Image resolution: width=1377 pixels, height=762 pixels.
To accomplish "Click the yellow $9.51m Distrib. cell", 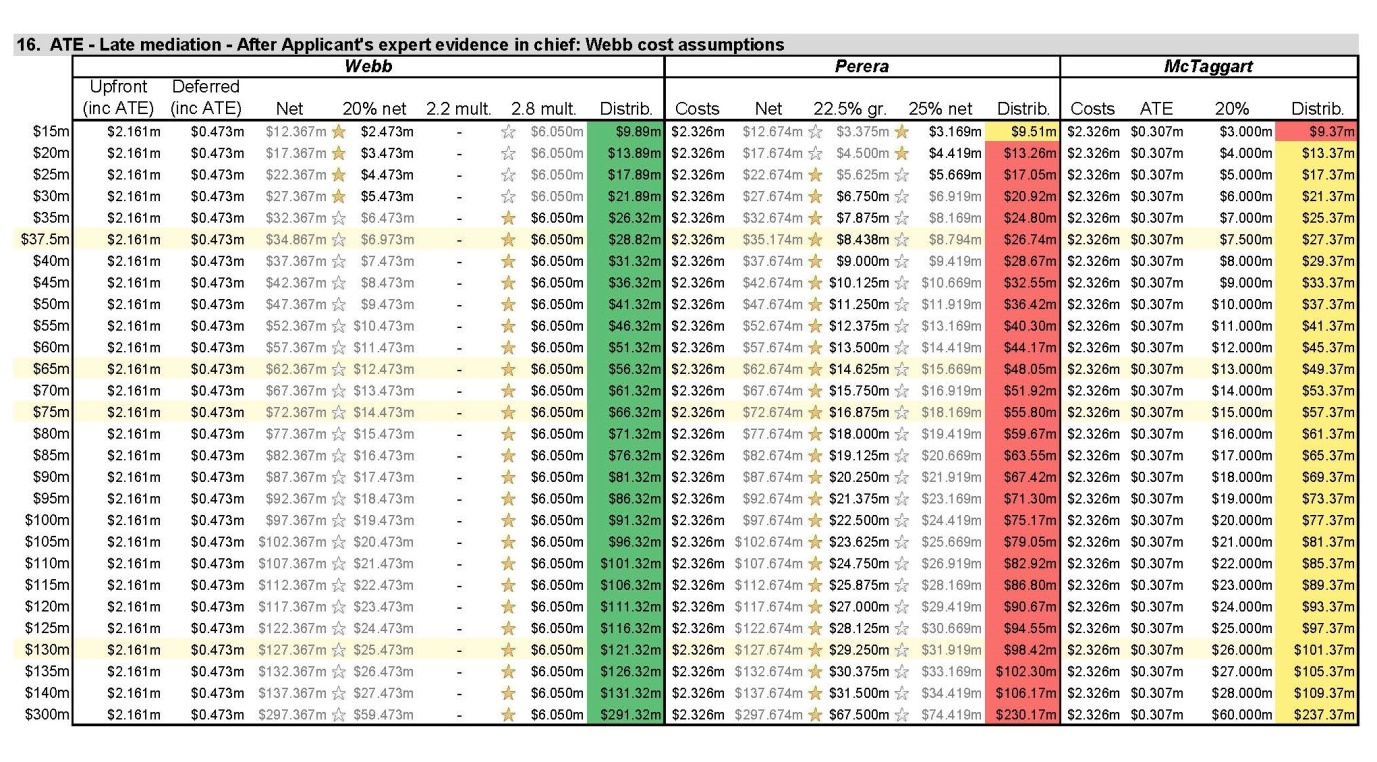I will click(1022, 131).
